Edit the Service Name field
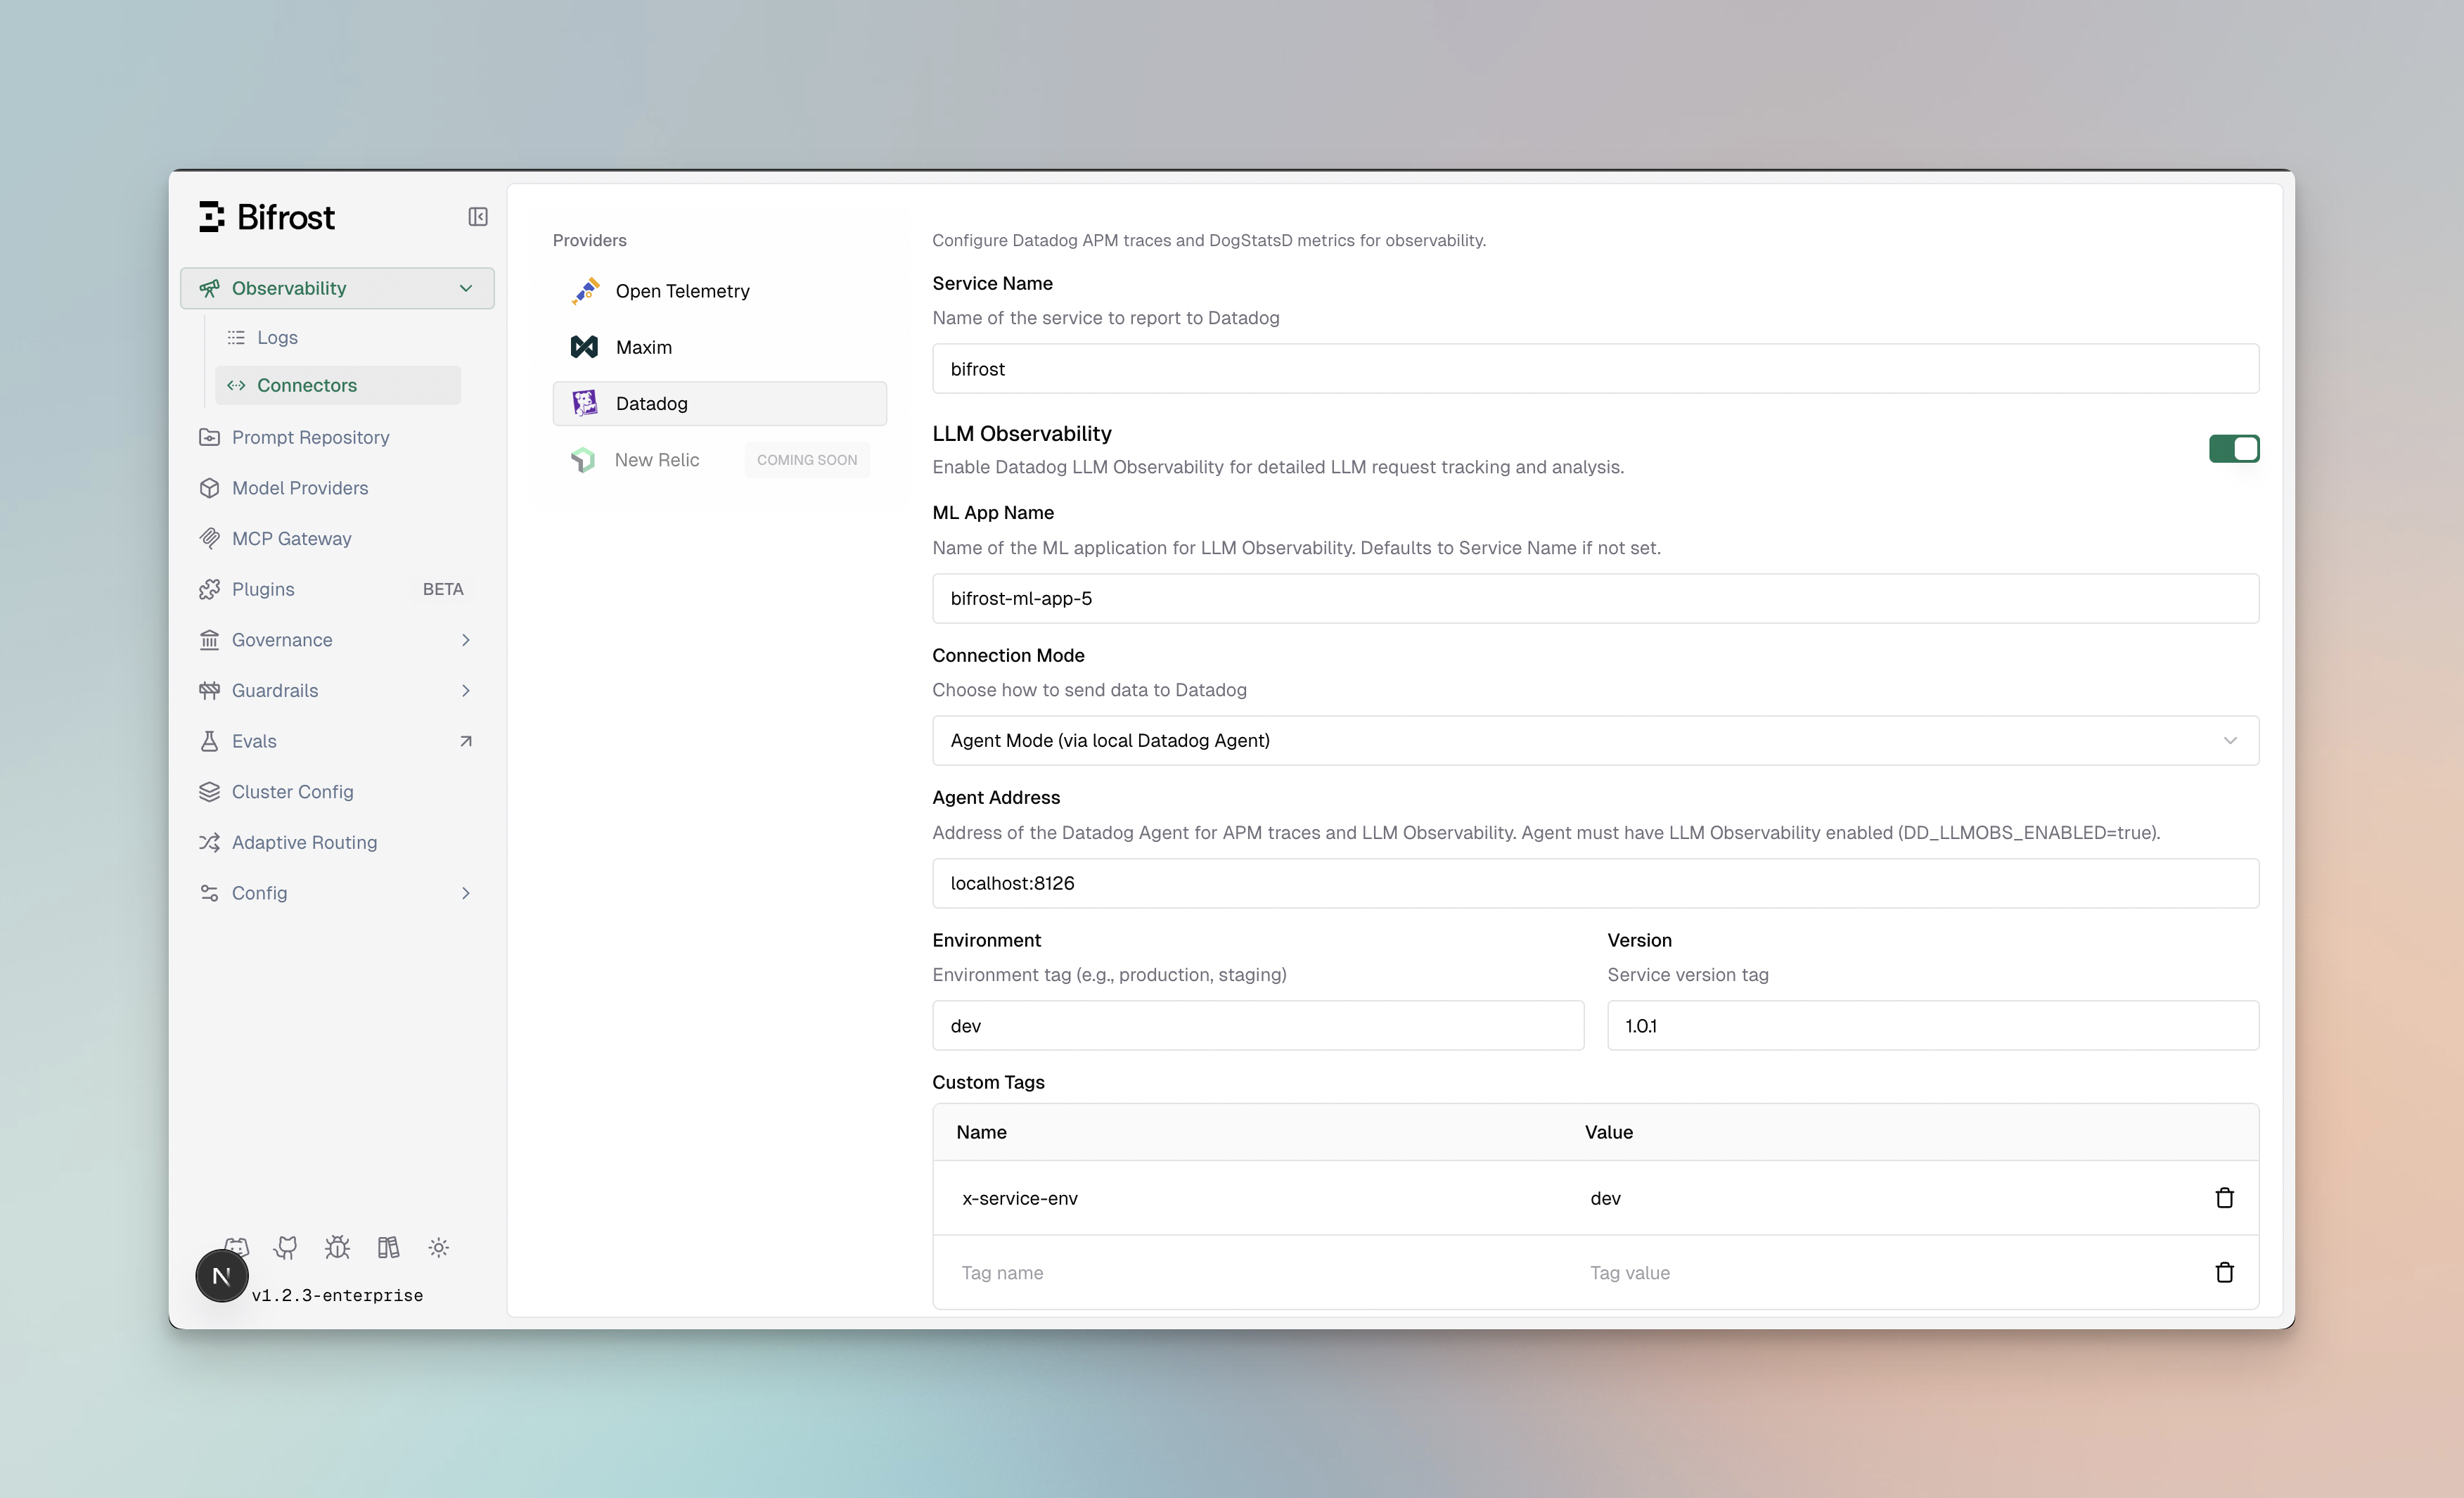Screen dimensions: 2464x1498 1595,369
